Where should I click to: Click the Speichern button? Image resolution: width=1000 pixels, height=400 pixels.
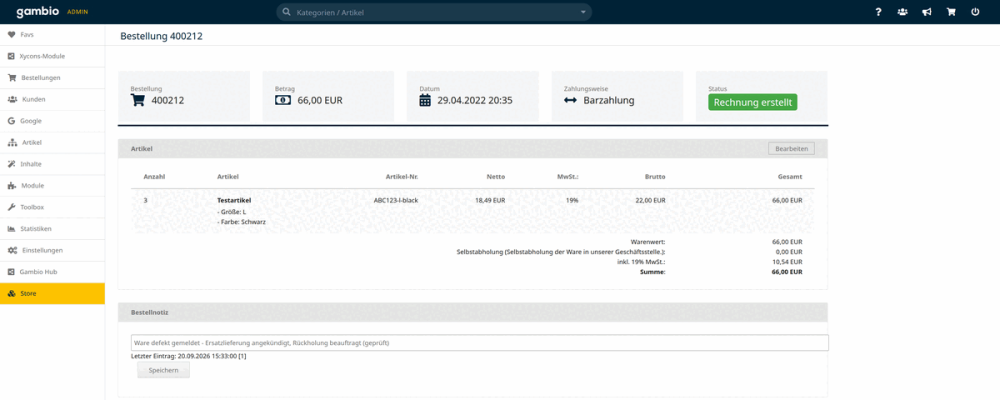click(x=163, y=370)
